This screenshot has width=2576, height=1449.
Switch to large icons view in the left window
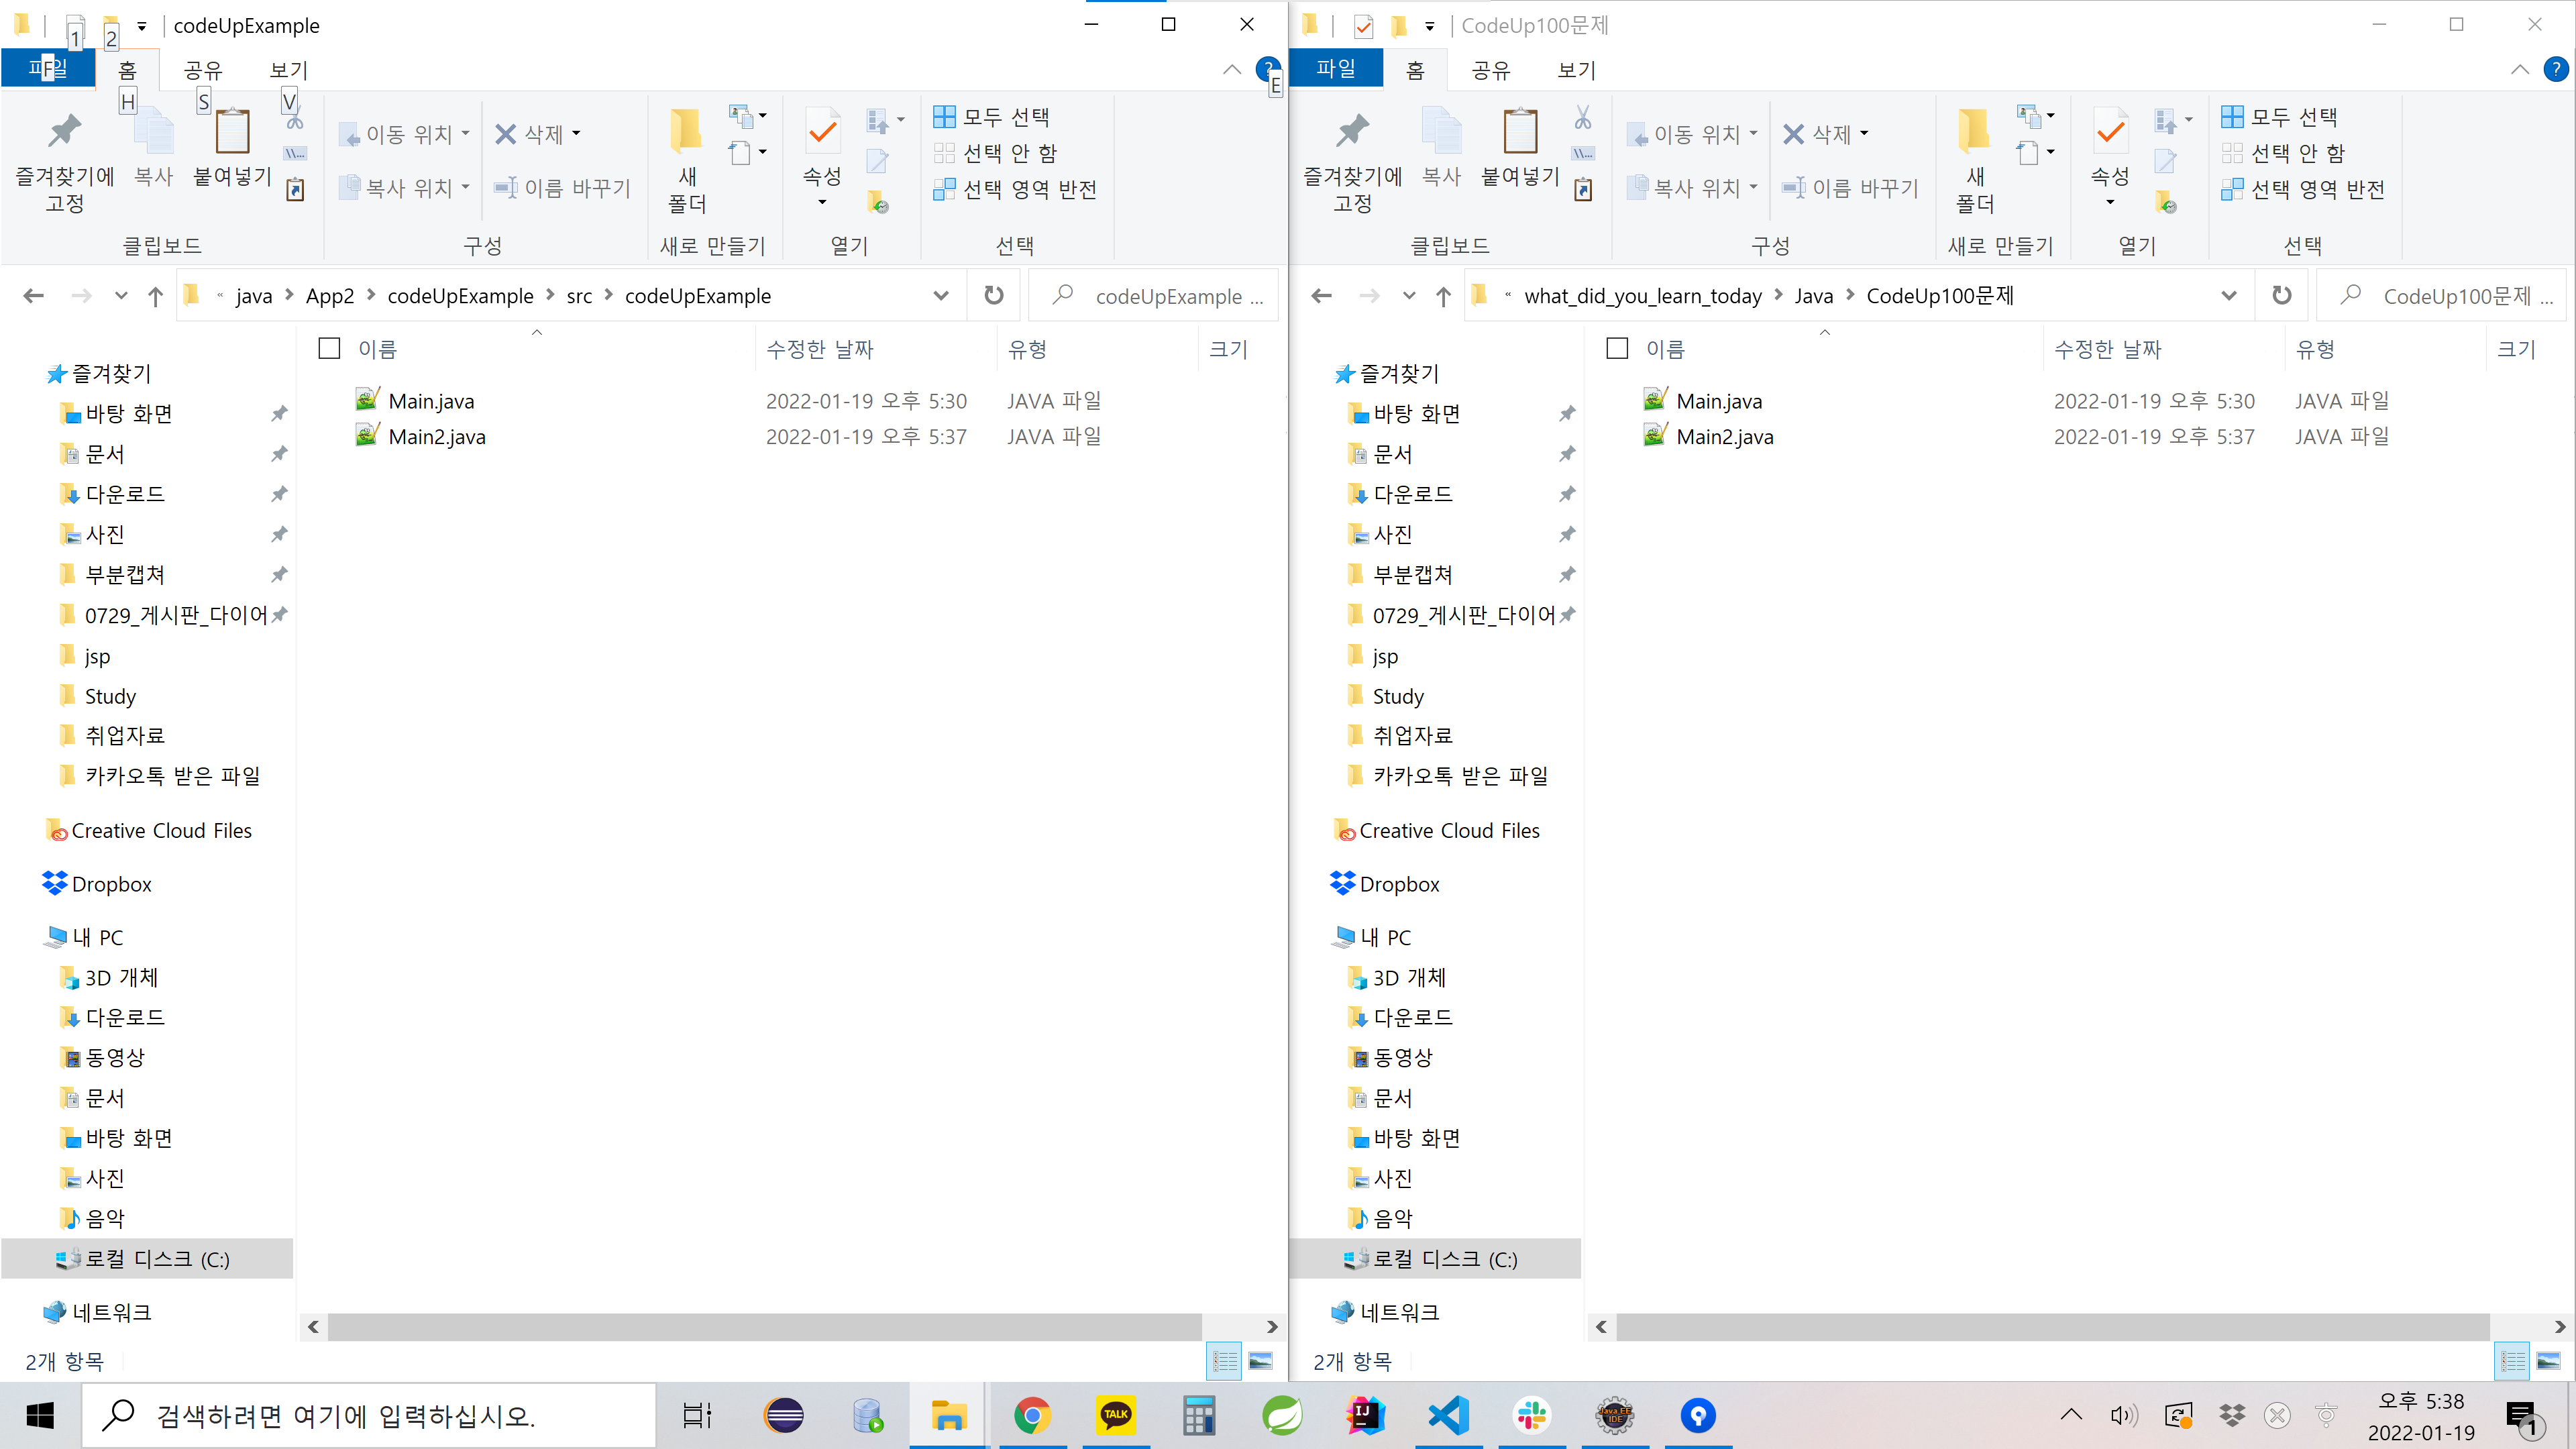pos(1261,1360)
